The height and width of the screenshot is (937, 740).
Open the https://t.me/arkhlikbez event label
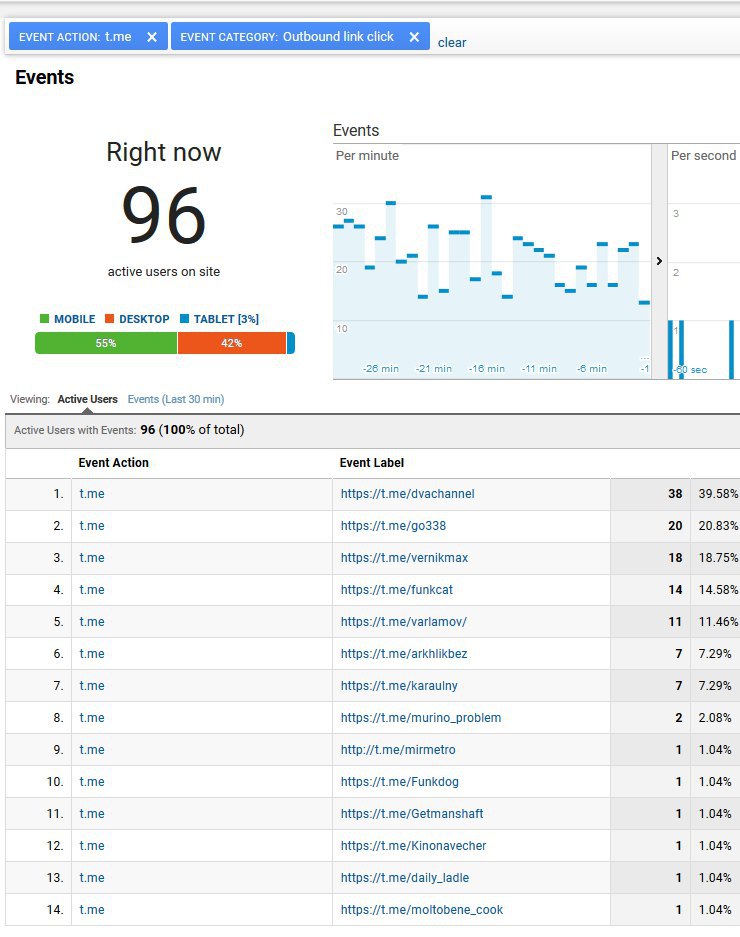(403, 654)
